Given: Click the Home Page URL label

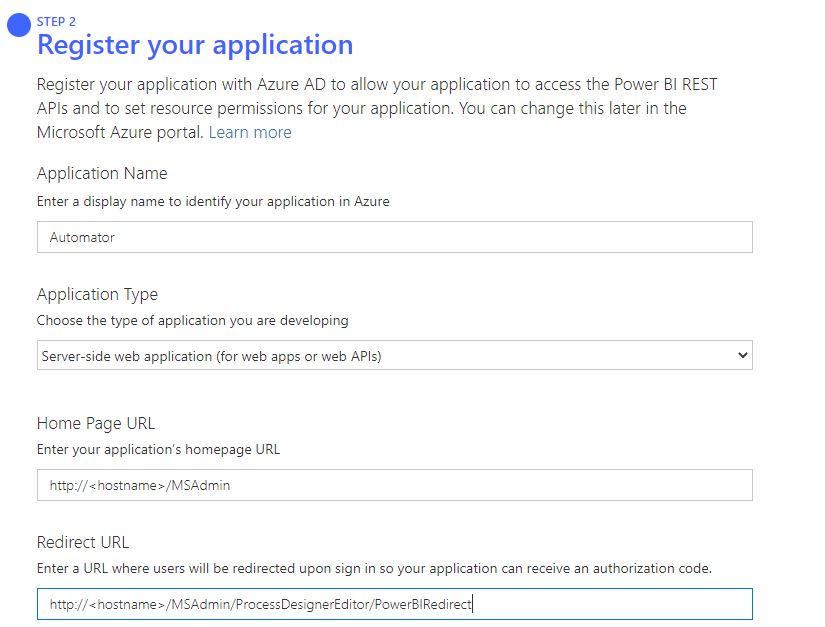Looking at the screenshot, I should [96, 423].
